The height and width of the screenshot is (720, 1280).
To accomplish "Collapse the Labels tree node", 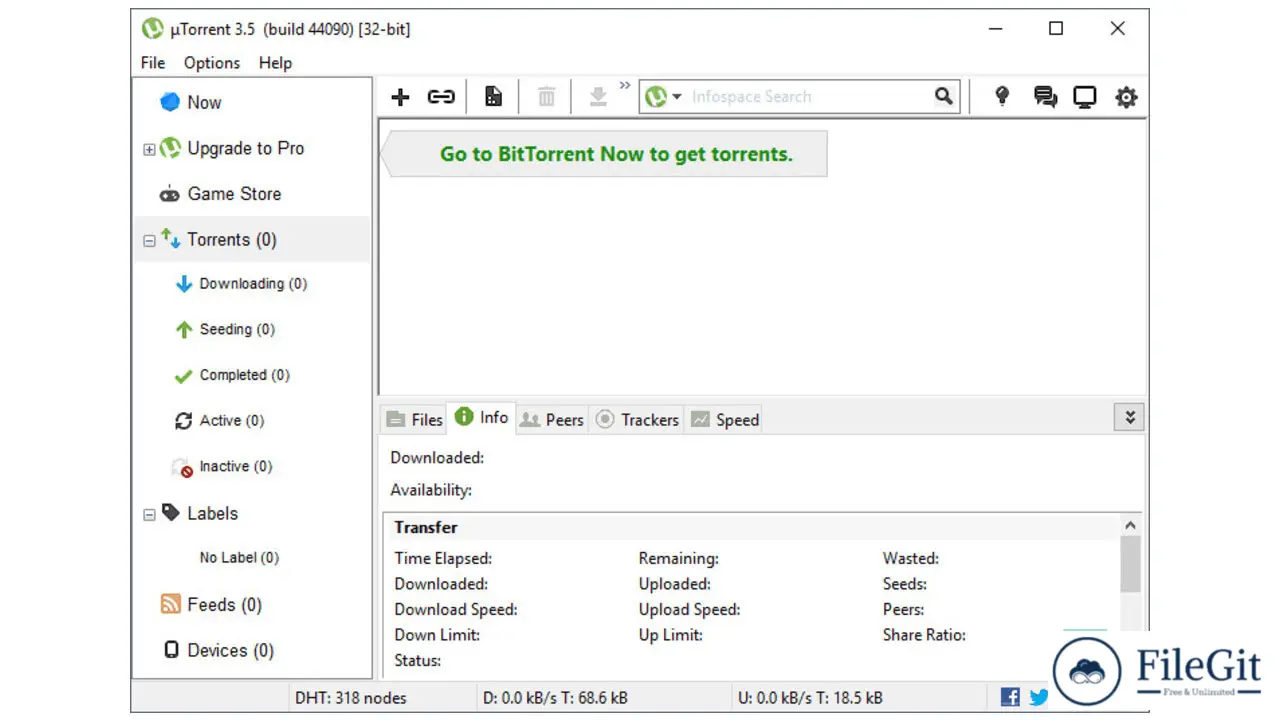I will click(149, 514).
